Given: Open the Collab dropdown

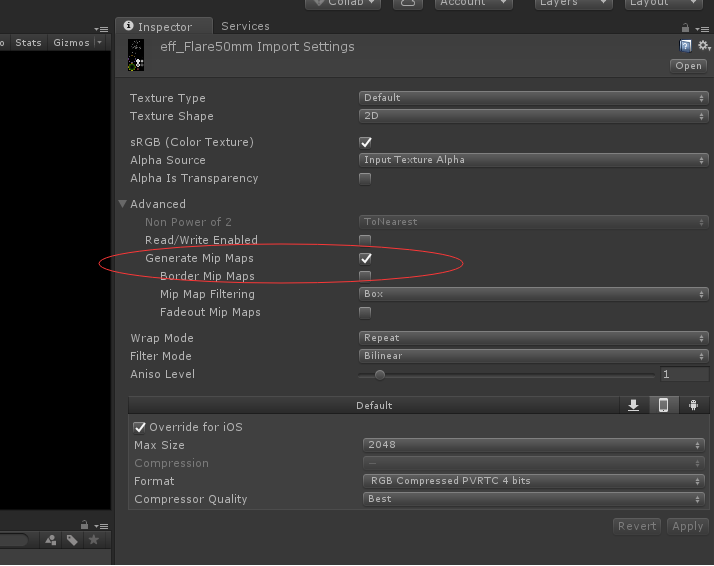Looking at the screenshot, I should pyautogui.click(x=343, y=4).
